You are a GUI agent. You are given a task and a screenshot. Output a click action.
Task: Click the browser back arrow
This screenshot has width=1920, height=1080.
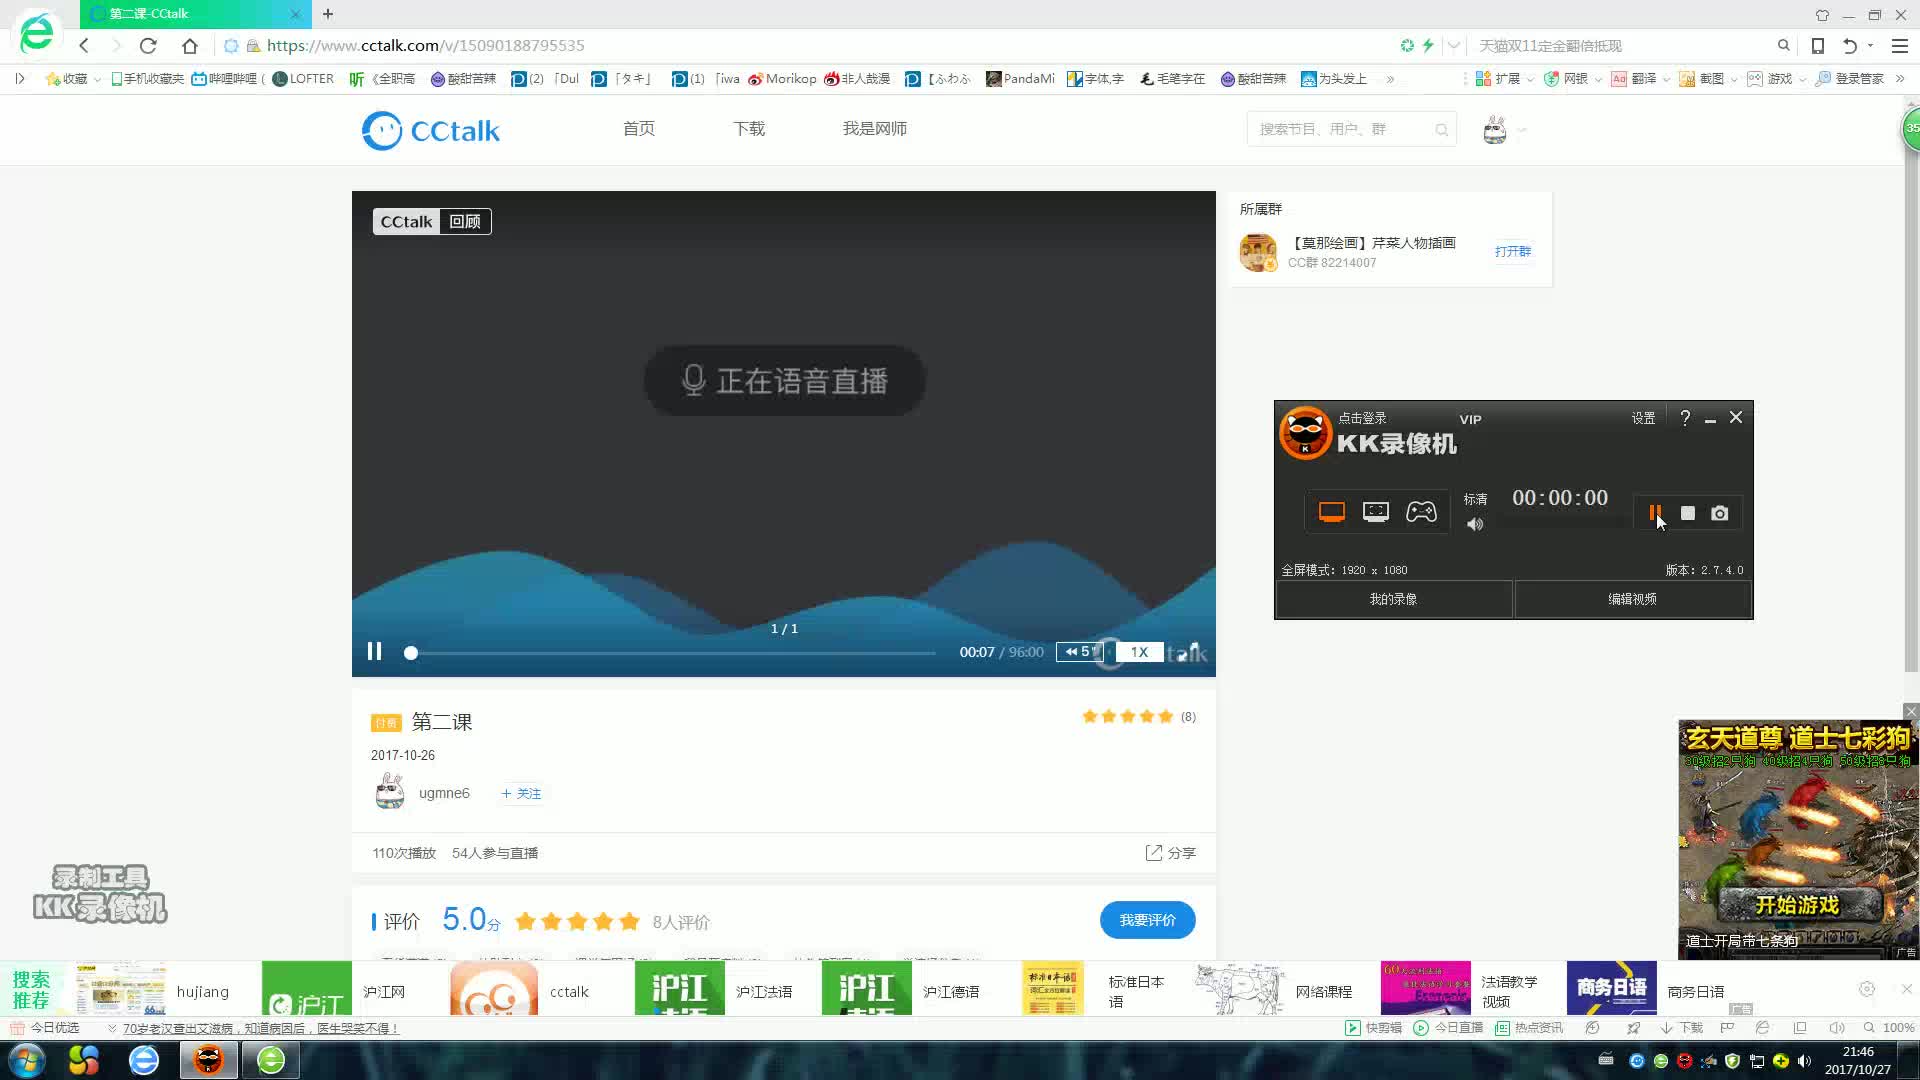84,45
